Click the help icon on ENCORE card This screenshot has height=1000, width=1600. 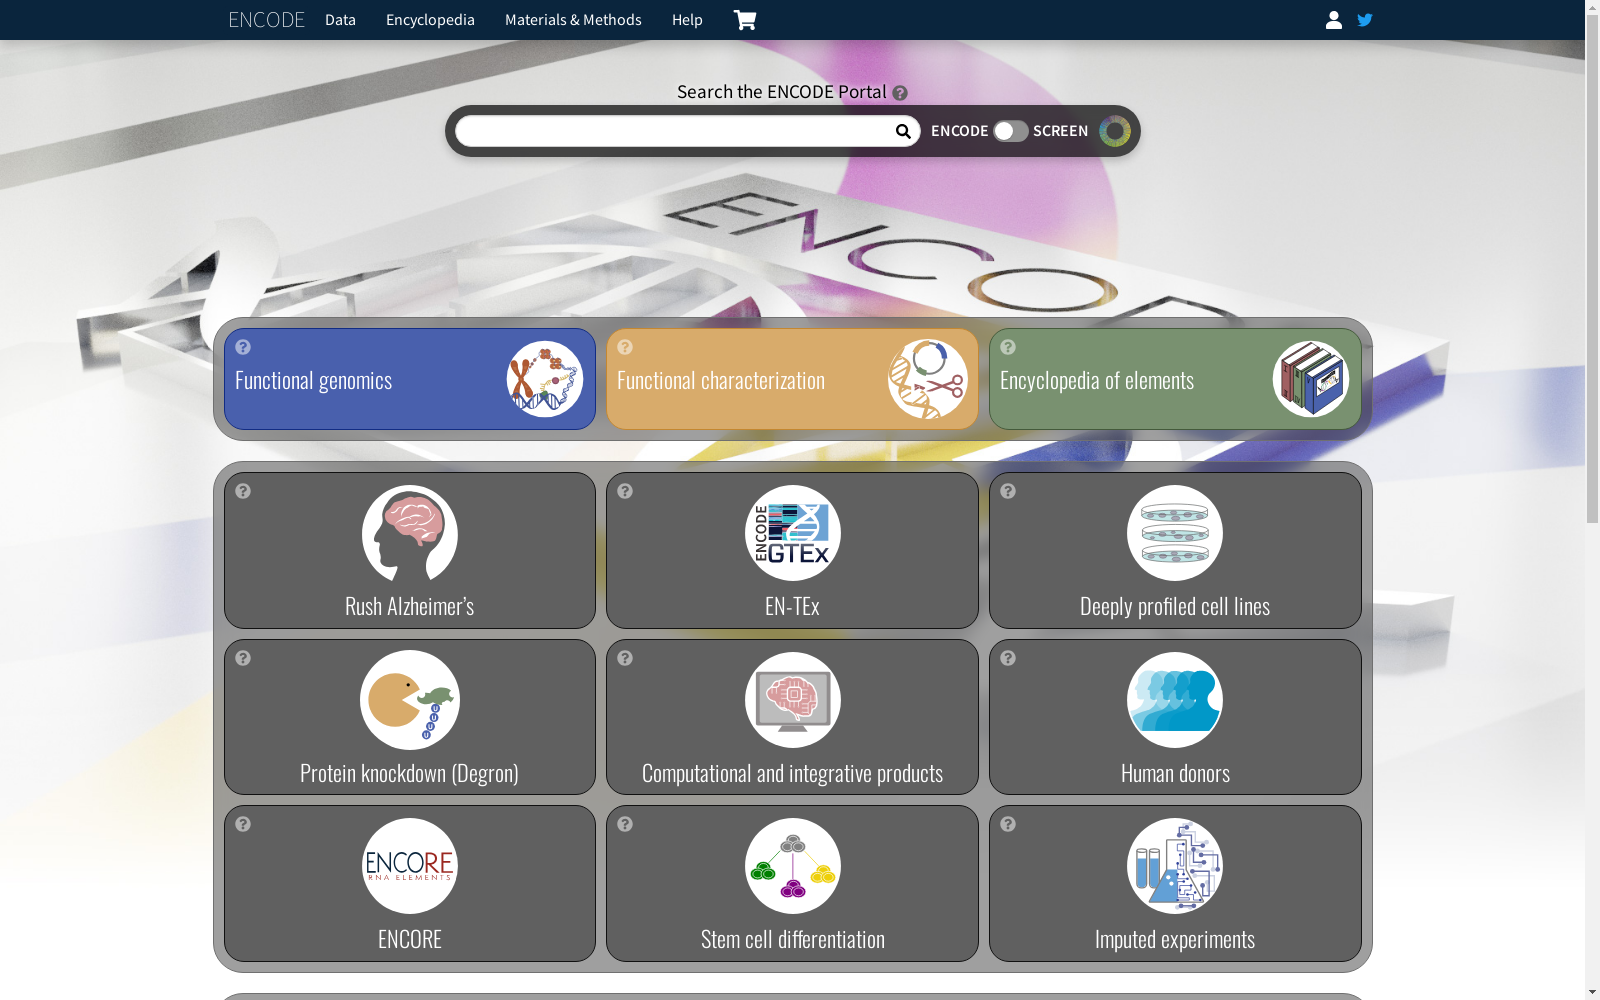pyautogui.click(x=243, y=824)
